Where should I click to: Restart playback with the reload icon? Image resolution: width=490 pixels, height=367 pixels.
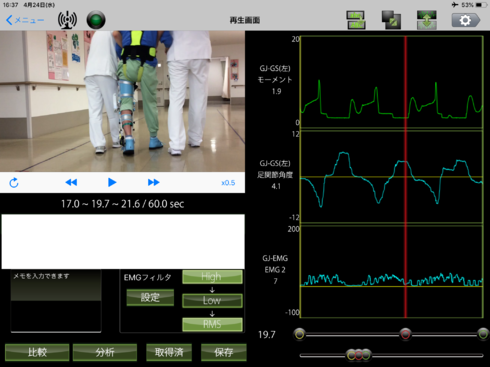pos(14,183)
